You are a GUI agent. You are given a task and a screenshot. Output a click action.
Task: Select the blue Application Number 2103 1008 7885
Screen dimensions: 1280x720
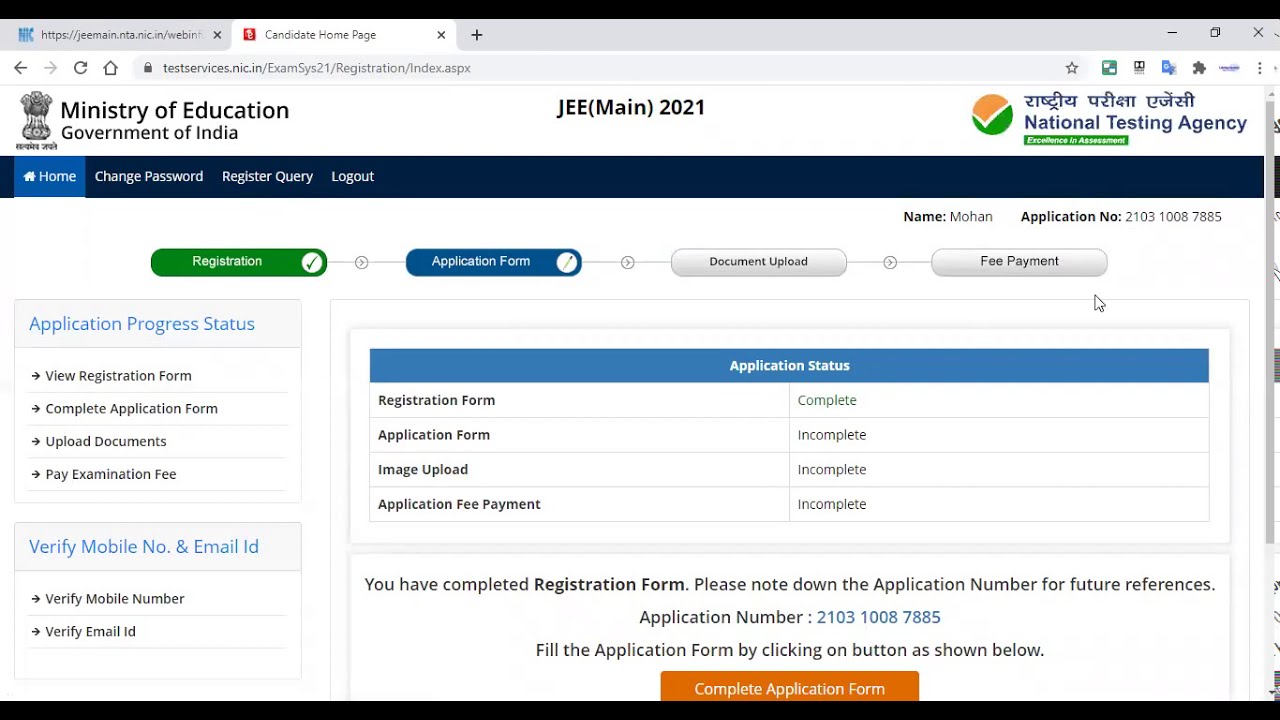878,617
